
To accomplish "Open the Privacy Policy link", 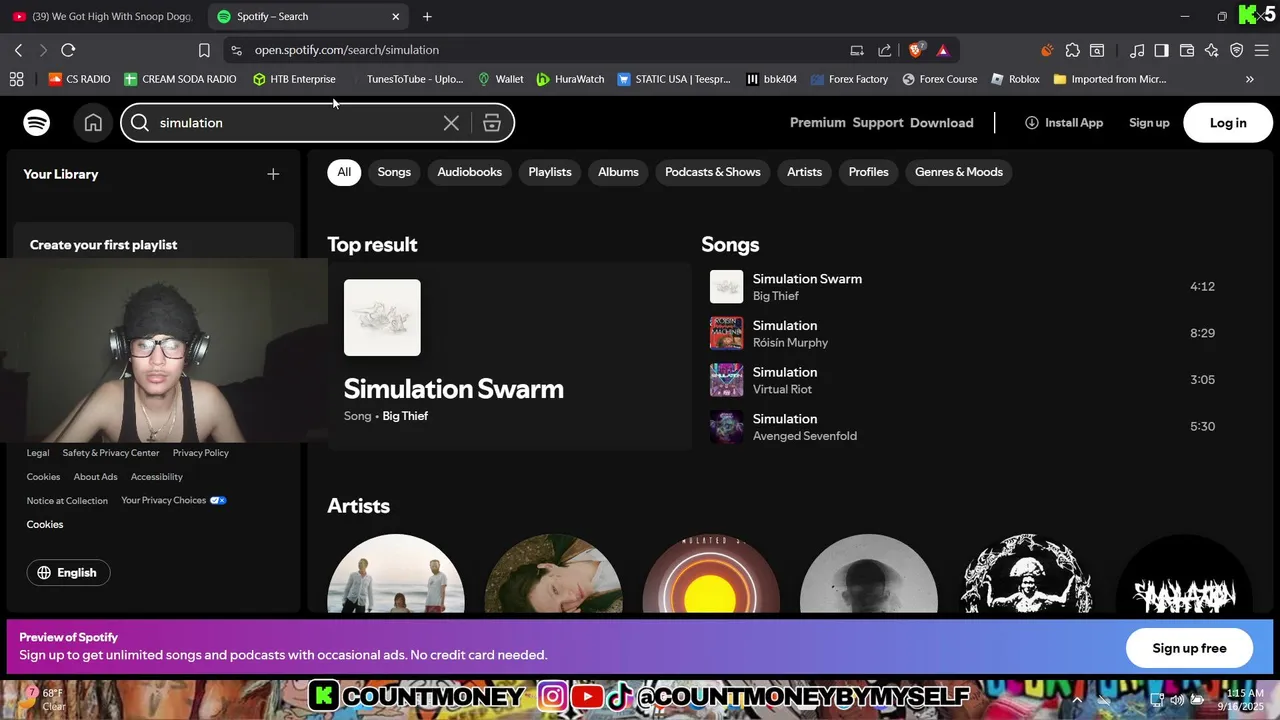I will click(201, 453).
